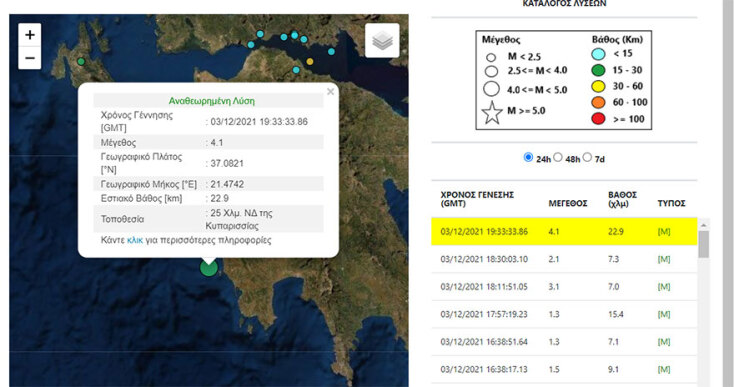734x387 pixels.
Task: Click the large green epicenter marker below the popup
Action: click(209, 268)
